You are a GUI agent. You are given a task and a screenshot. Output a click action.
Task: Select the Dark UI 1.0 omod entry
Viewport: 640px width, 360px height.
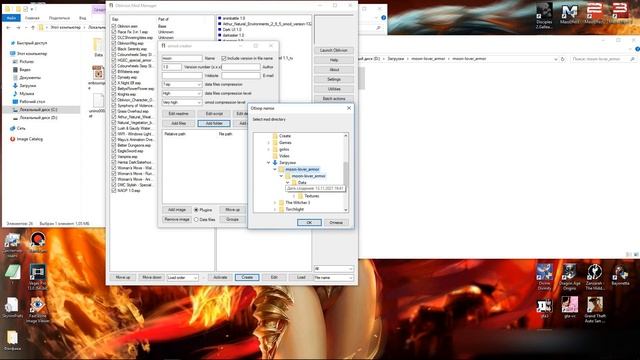point(232,30)
